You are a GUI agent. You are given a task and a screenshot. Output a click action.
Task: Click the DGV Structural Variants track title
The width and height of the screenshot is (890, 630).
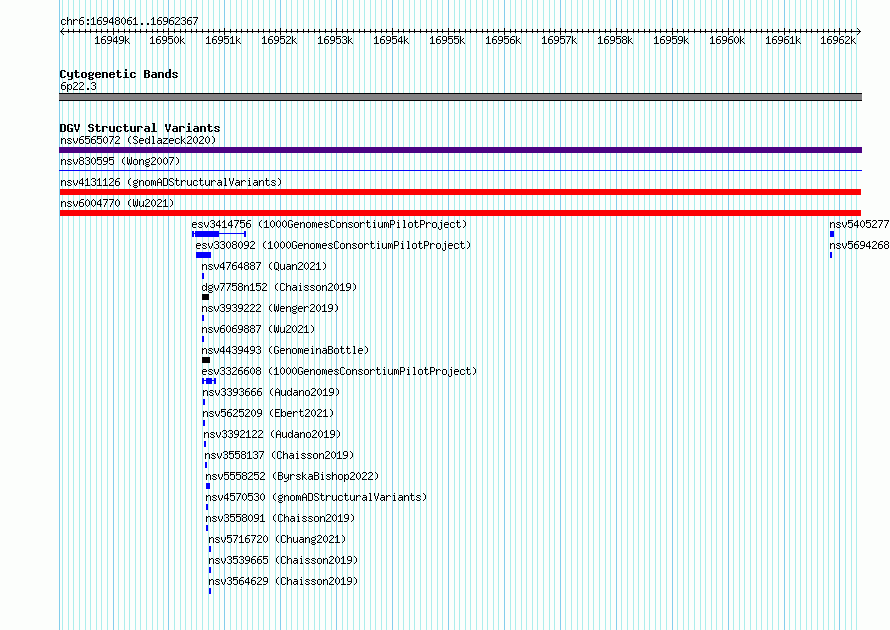[140, 128]
